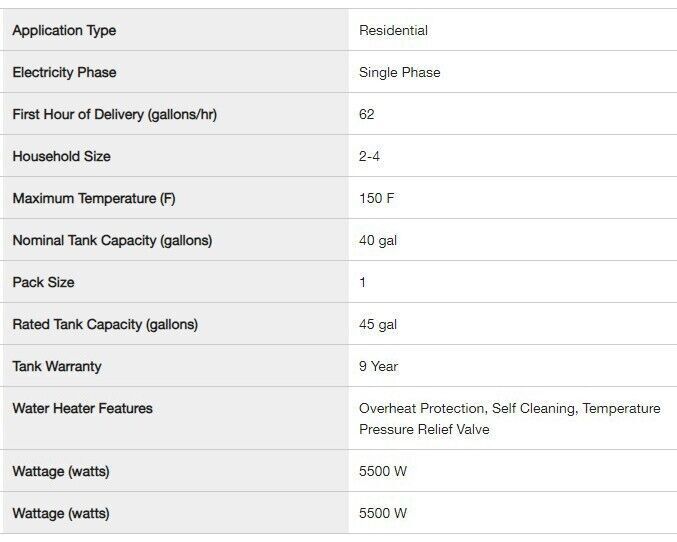Select the 2-4 household size value
The image size is (677, 542).
coord(369,156)
